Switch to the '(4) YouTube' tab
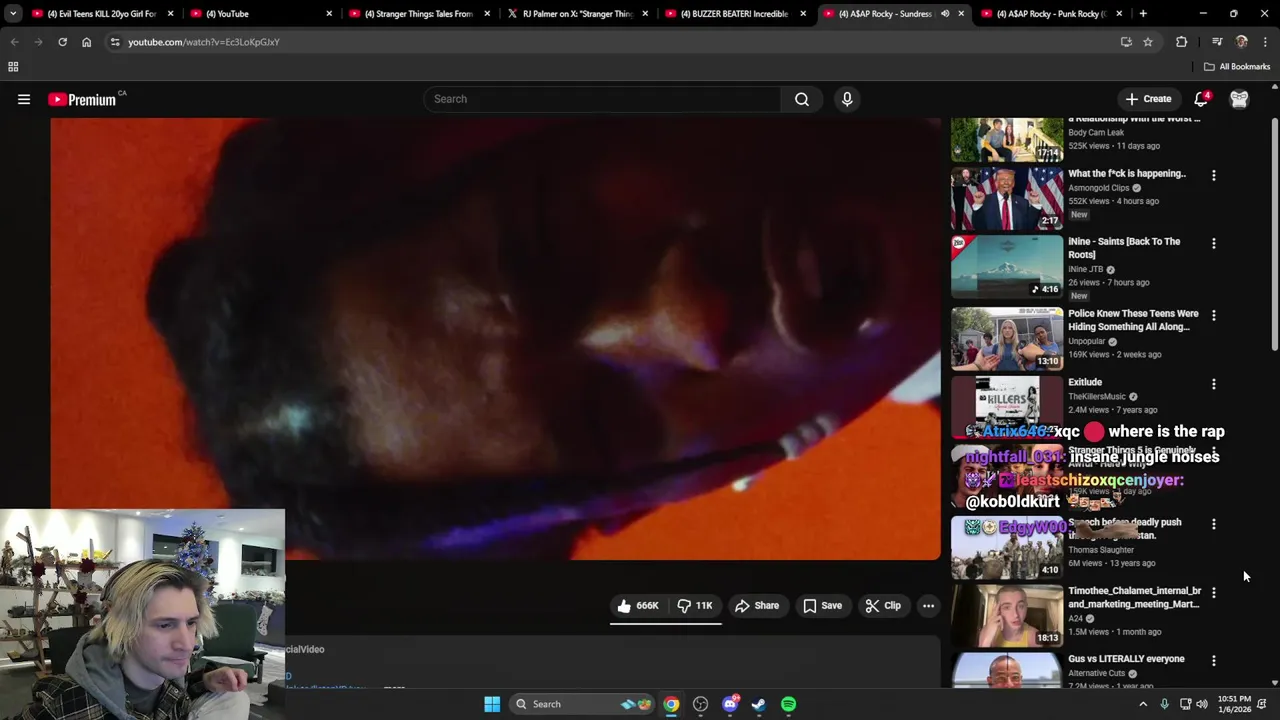Viewport: 1280px width, 720px height. click(x=262, y=14)
